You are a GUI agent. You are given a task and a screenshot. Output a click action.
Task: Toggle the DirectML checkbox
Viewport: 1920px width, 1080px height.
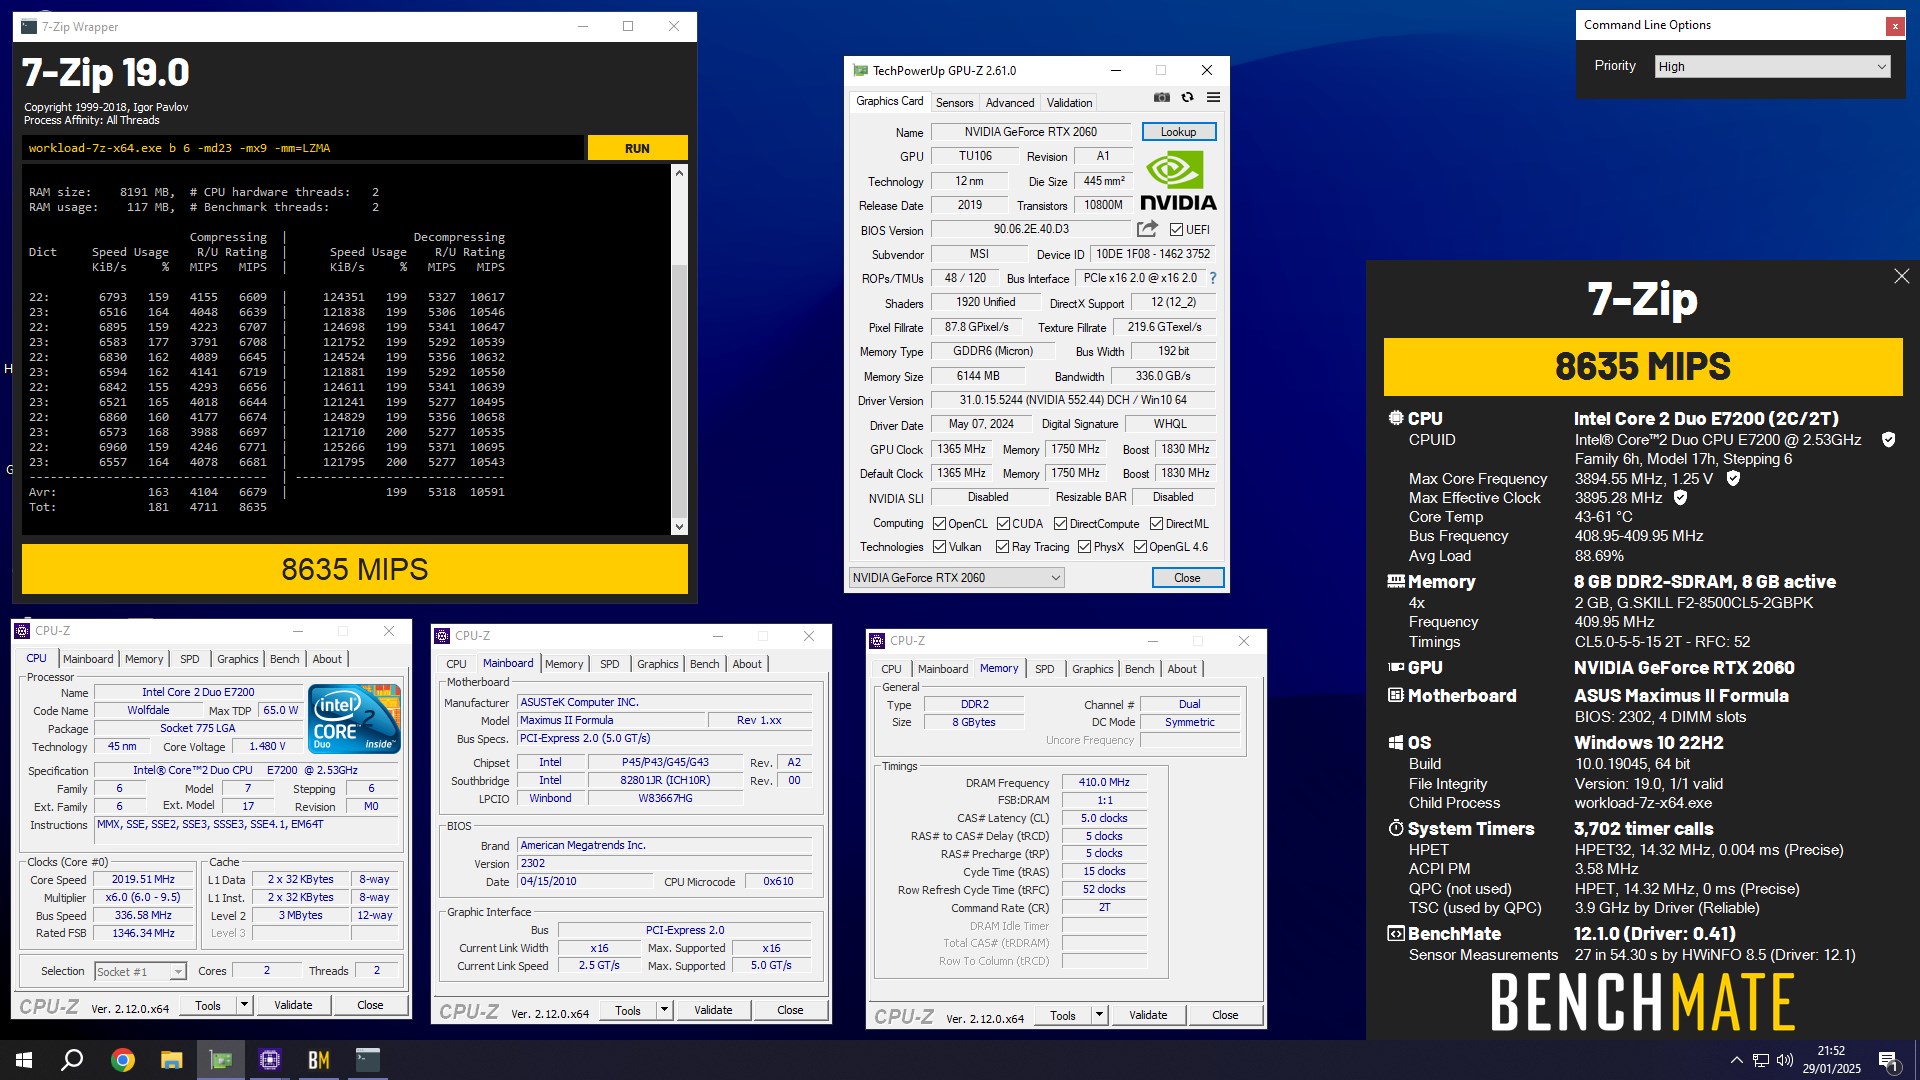tap(1156, 524)
